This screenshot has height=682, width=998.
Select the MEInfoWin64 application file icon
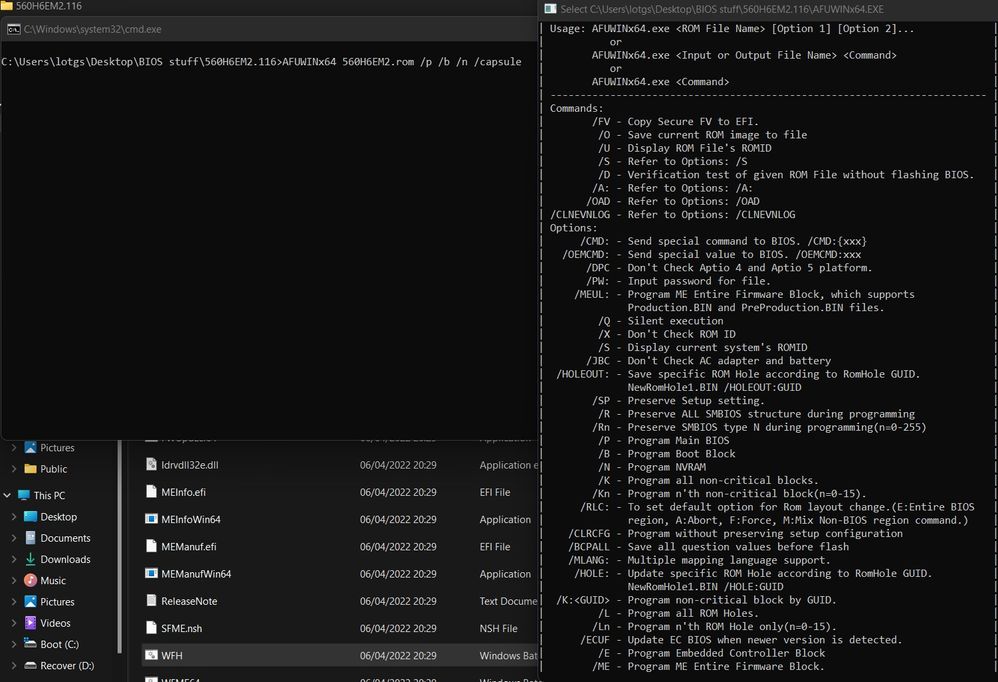(151, 519)
